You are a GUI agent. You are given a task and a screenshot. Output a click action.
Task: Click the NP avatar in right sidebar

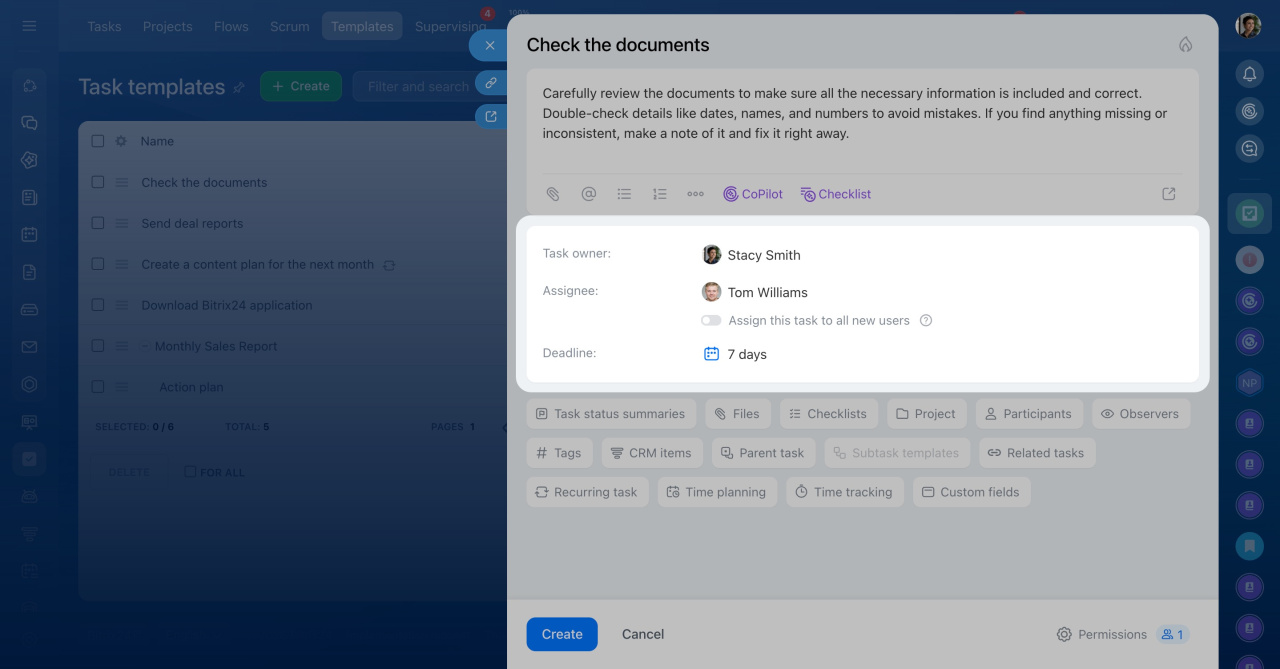tap(1249, 383)
